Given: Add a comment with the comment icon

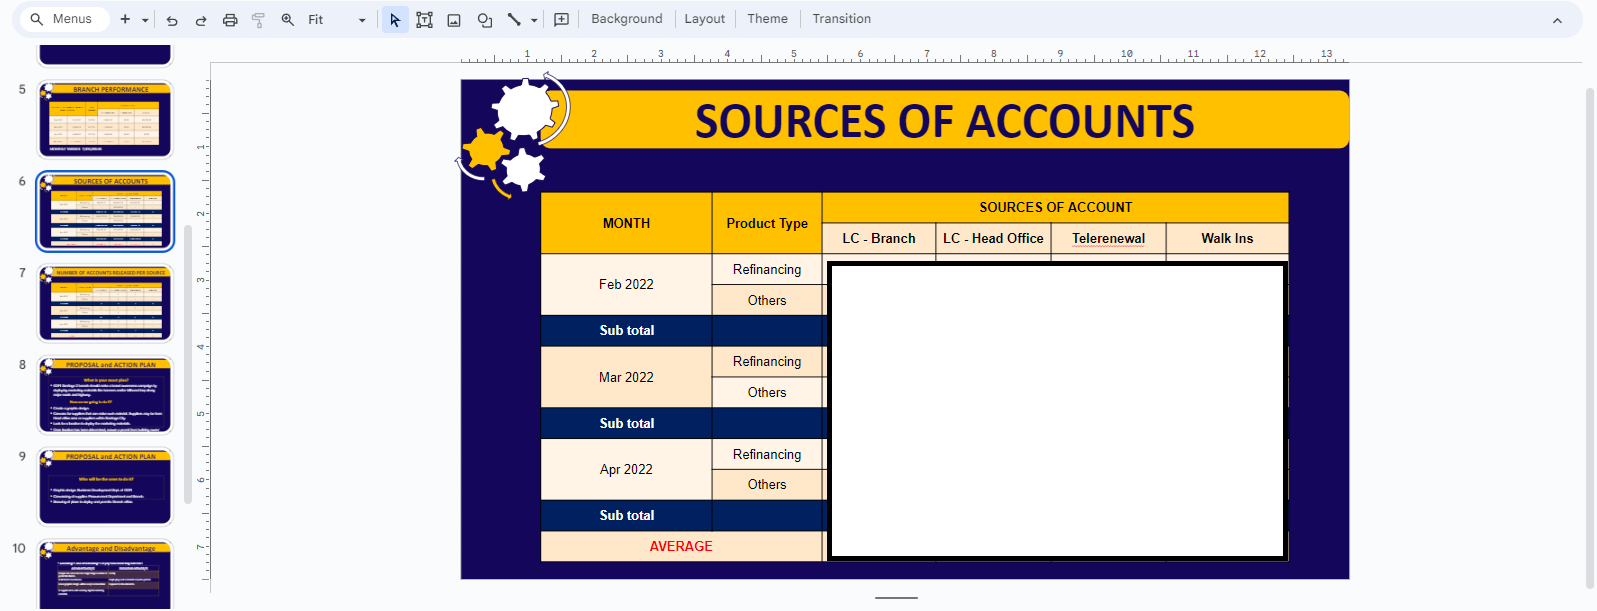Looking at the screenshot, I should point(562,19).
